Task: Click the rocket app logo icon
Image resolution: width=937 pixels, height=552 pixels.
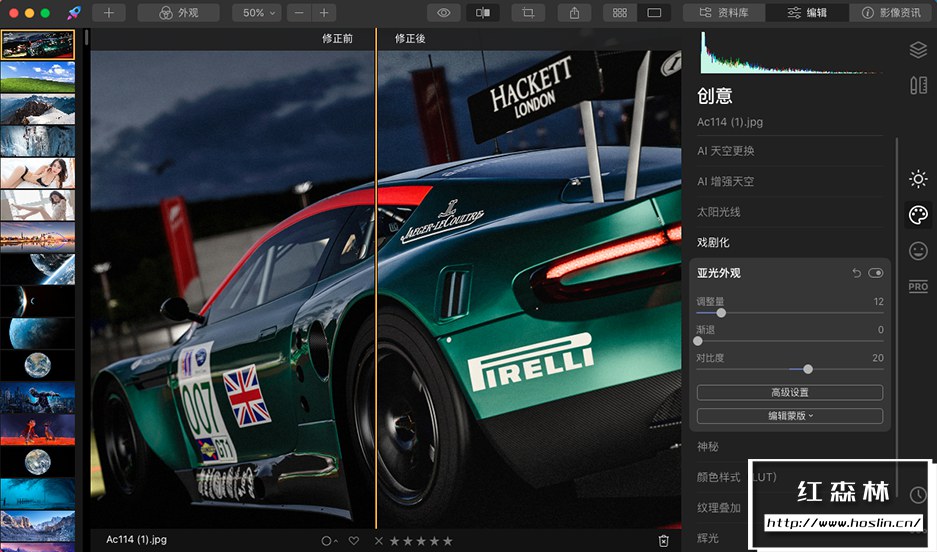Action: click(74, 13)
